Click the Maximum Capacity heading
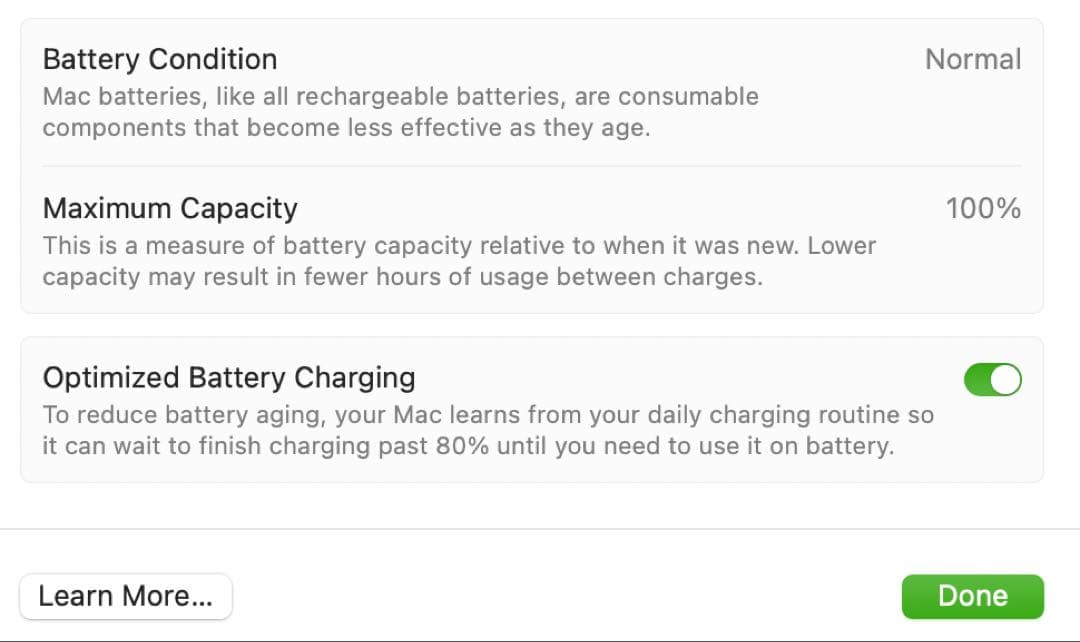The image size is (1080, 642). [170, 208]
